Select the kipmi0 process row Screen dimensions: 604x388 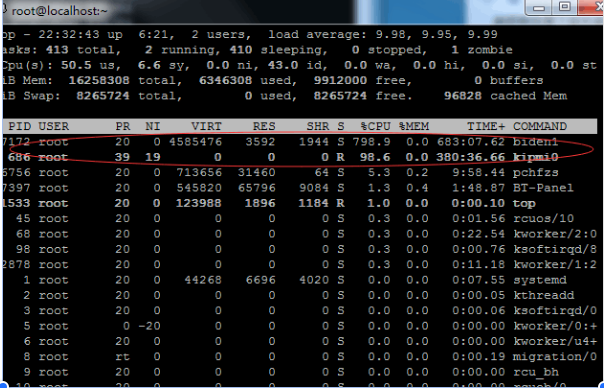pyautogui.click(x=300, y=157)
